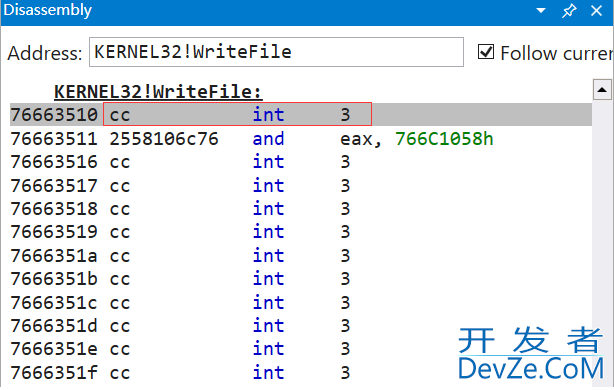614x390 pixels.
Task: Click the scrollbar up arrow
Action: 602,90
